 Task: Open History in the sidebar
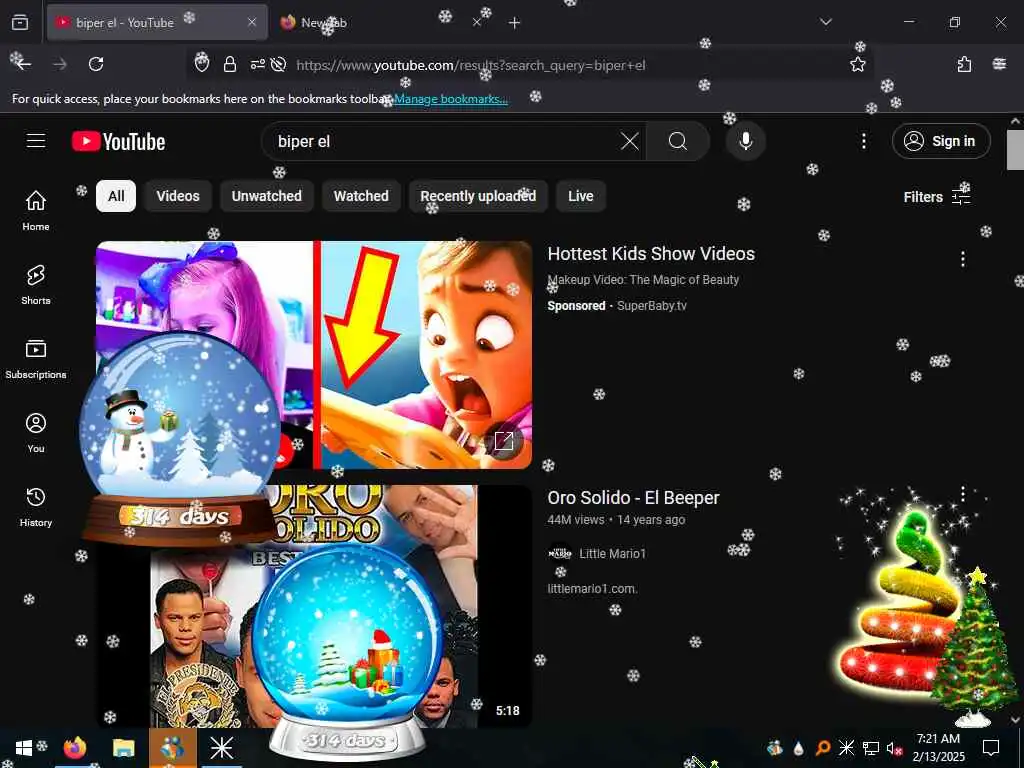tap(36, 507)
